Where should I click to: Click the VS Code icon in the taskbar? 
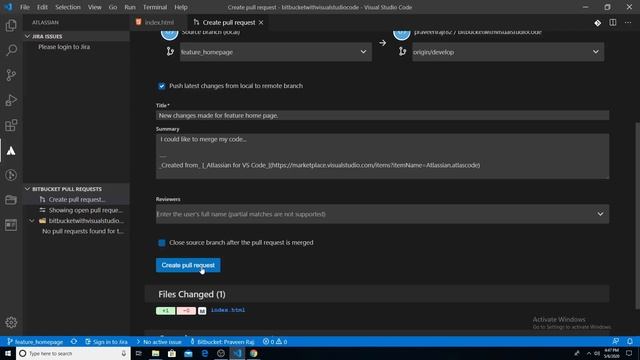[x=237, y=353]
